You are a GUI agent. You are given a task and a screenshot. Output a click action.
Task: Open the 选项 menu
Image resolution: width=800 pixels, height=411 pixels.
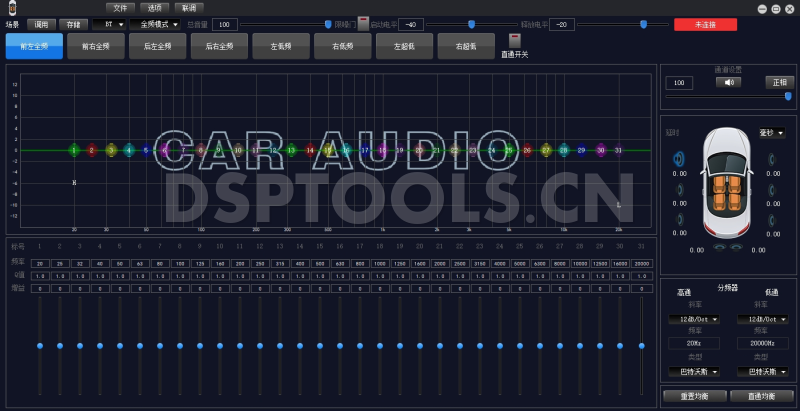[155, 8]
